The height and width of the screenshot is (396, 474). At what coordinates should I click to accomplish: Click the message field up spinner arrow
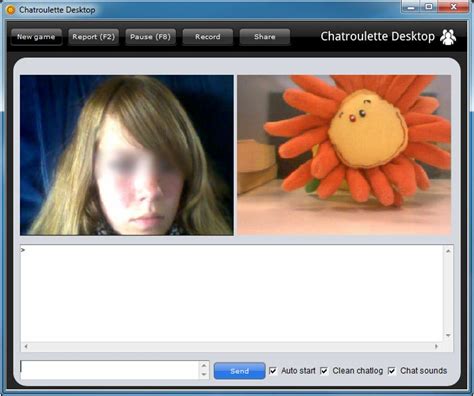click(x=204, y=365)
